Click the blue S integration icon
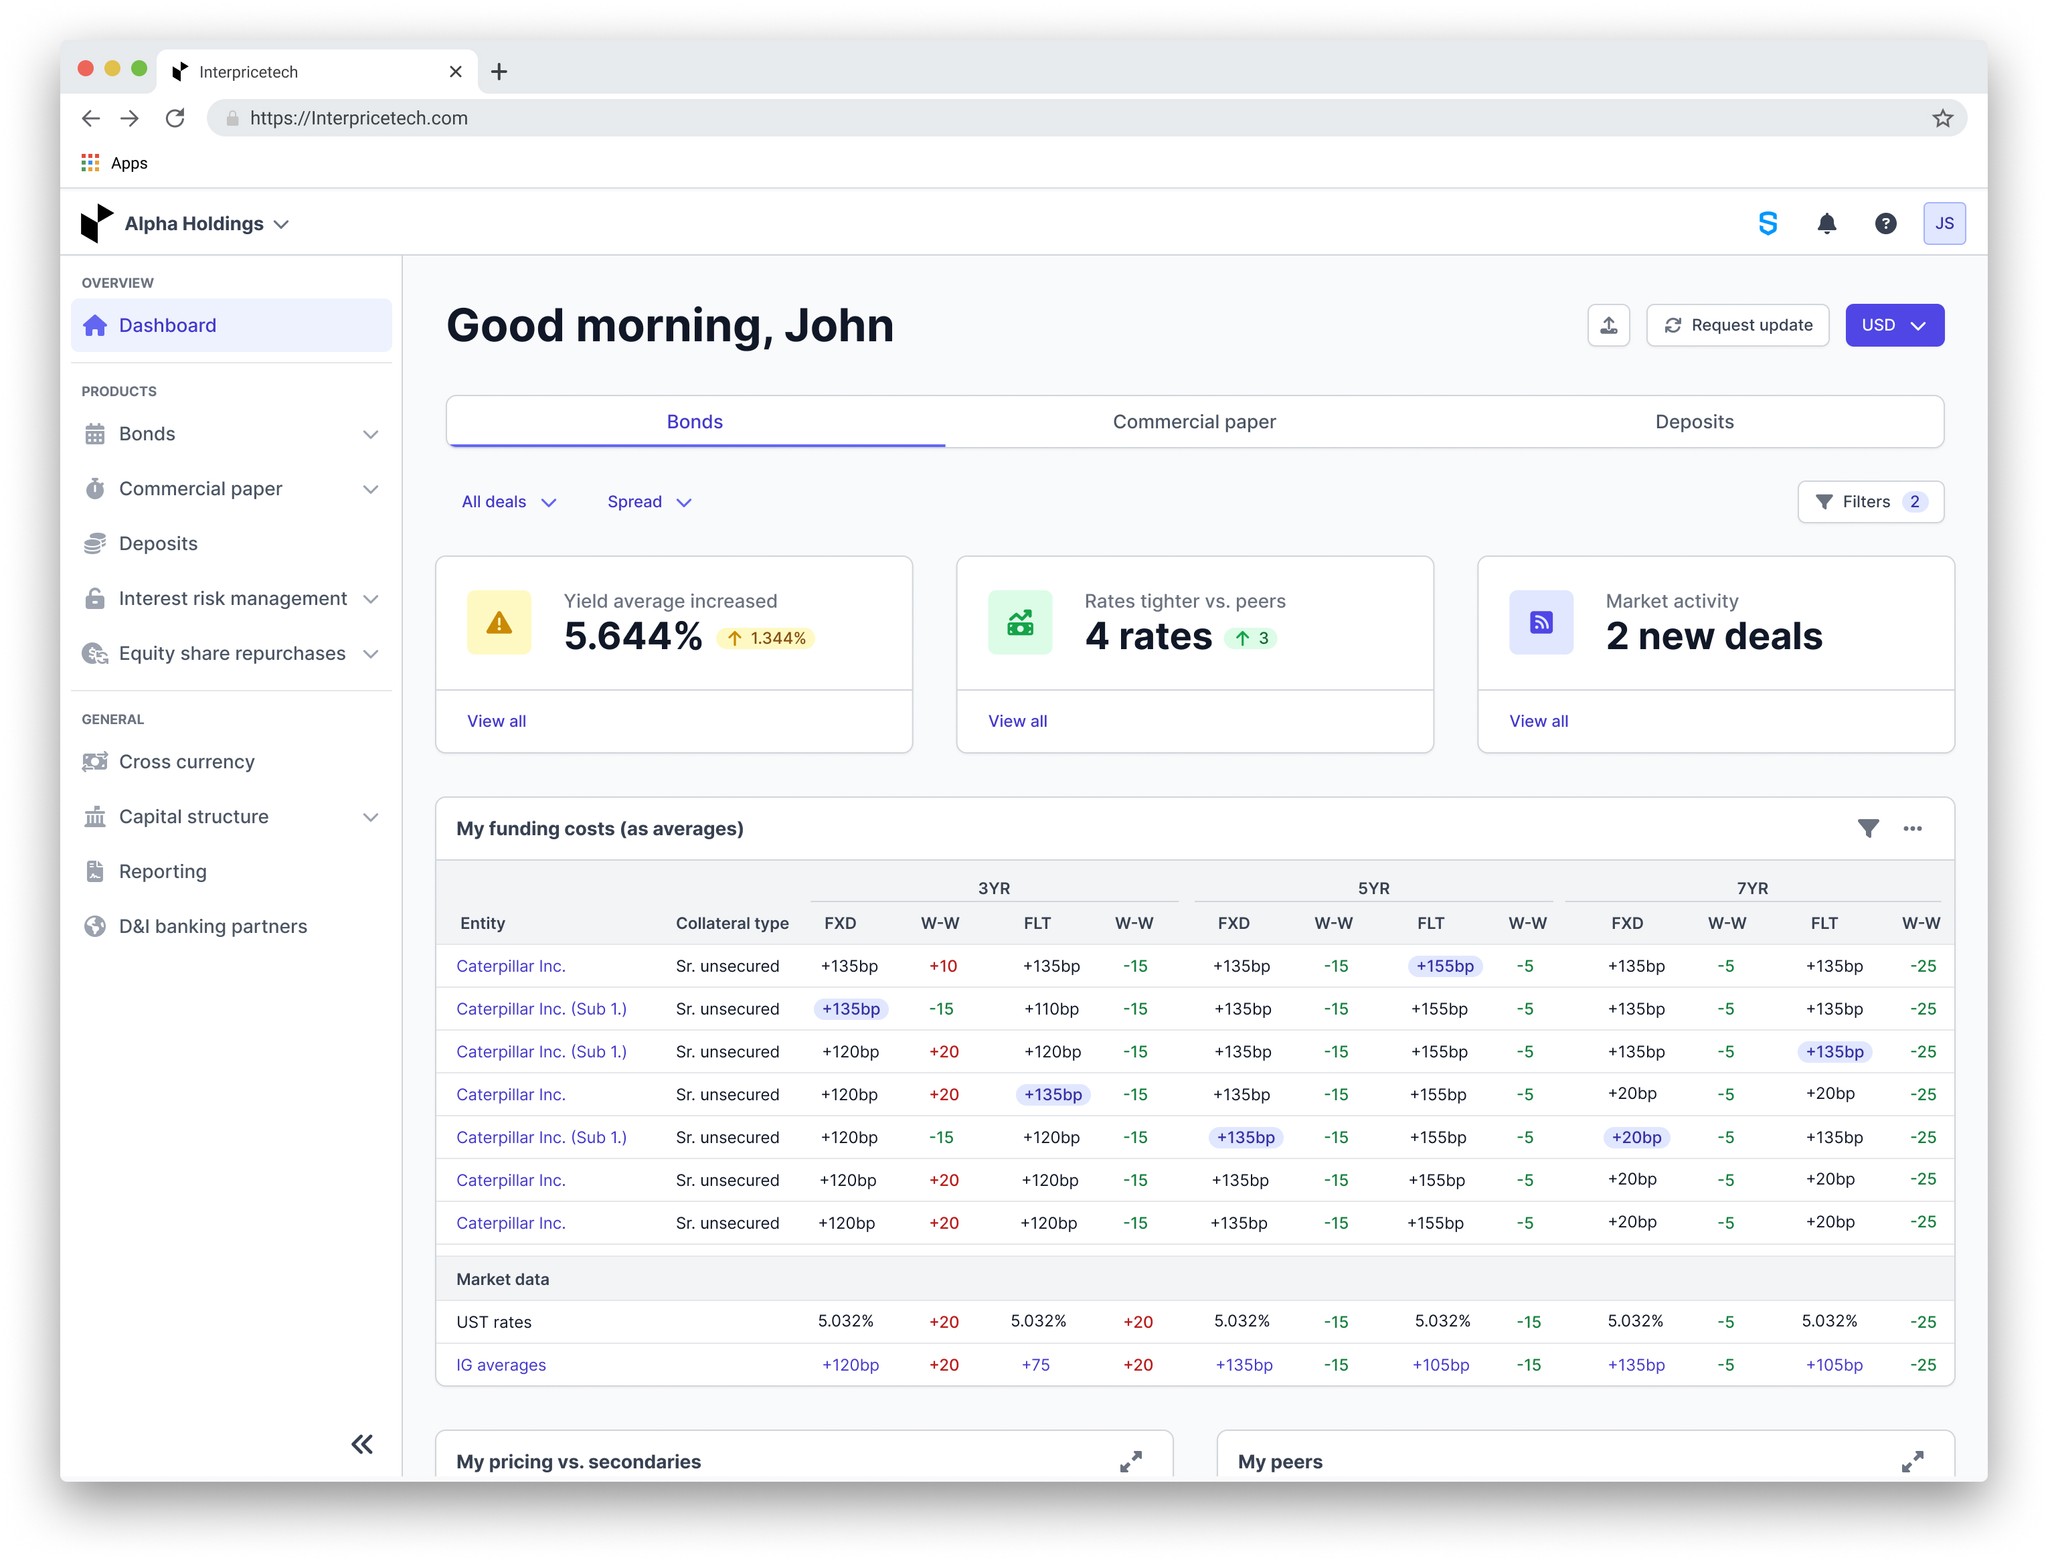 click(x=1767, y=224)
